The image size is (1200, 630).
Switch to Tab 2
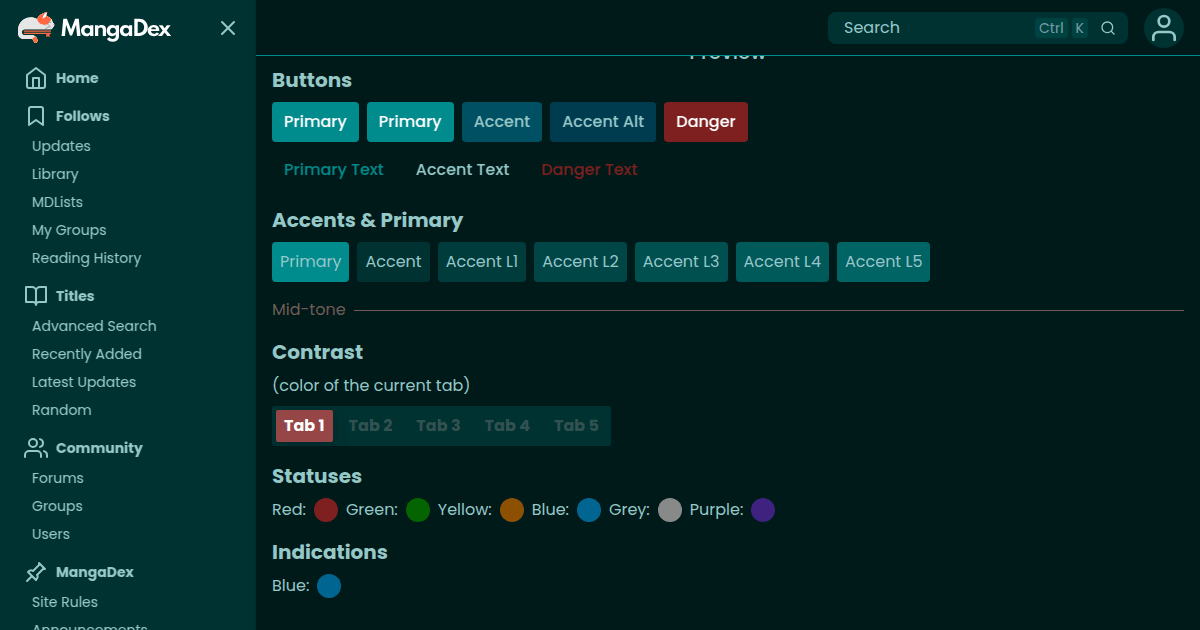pos(370,426)
